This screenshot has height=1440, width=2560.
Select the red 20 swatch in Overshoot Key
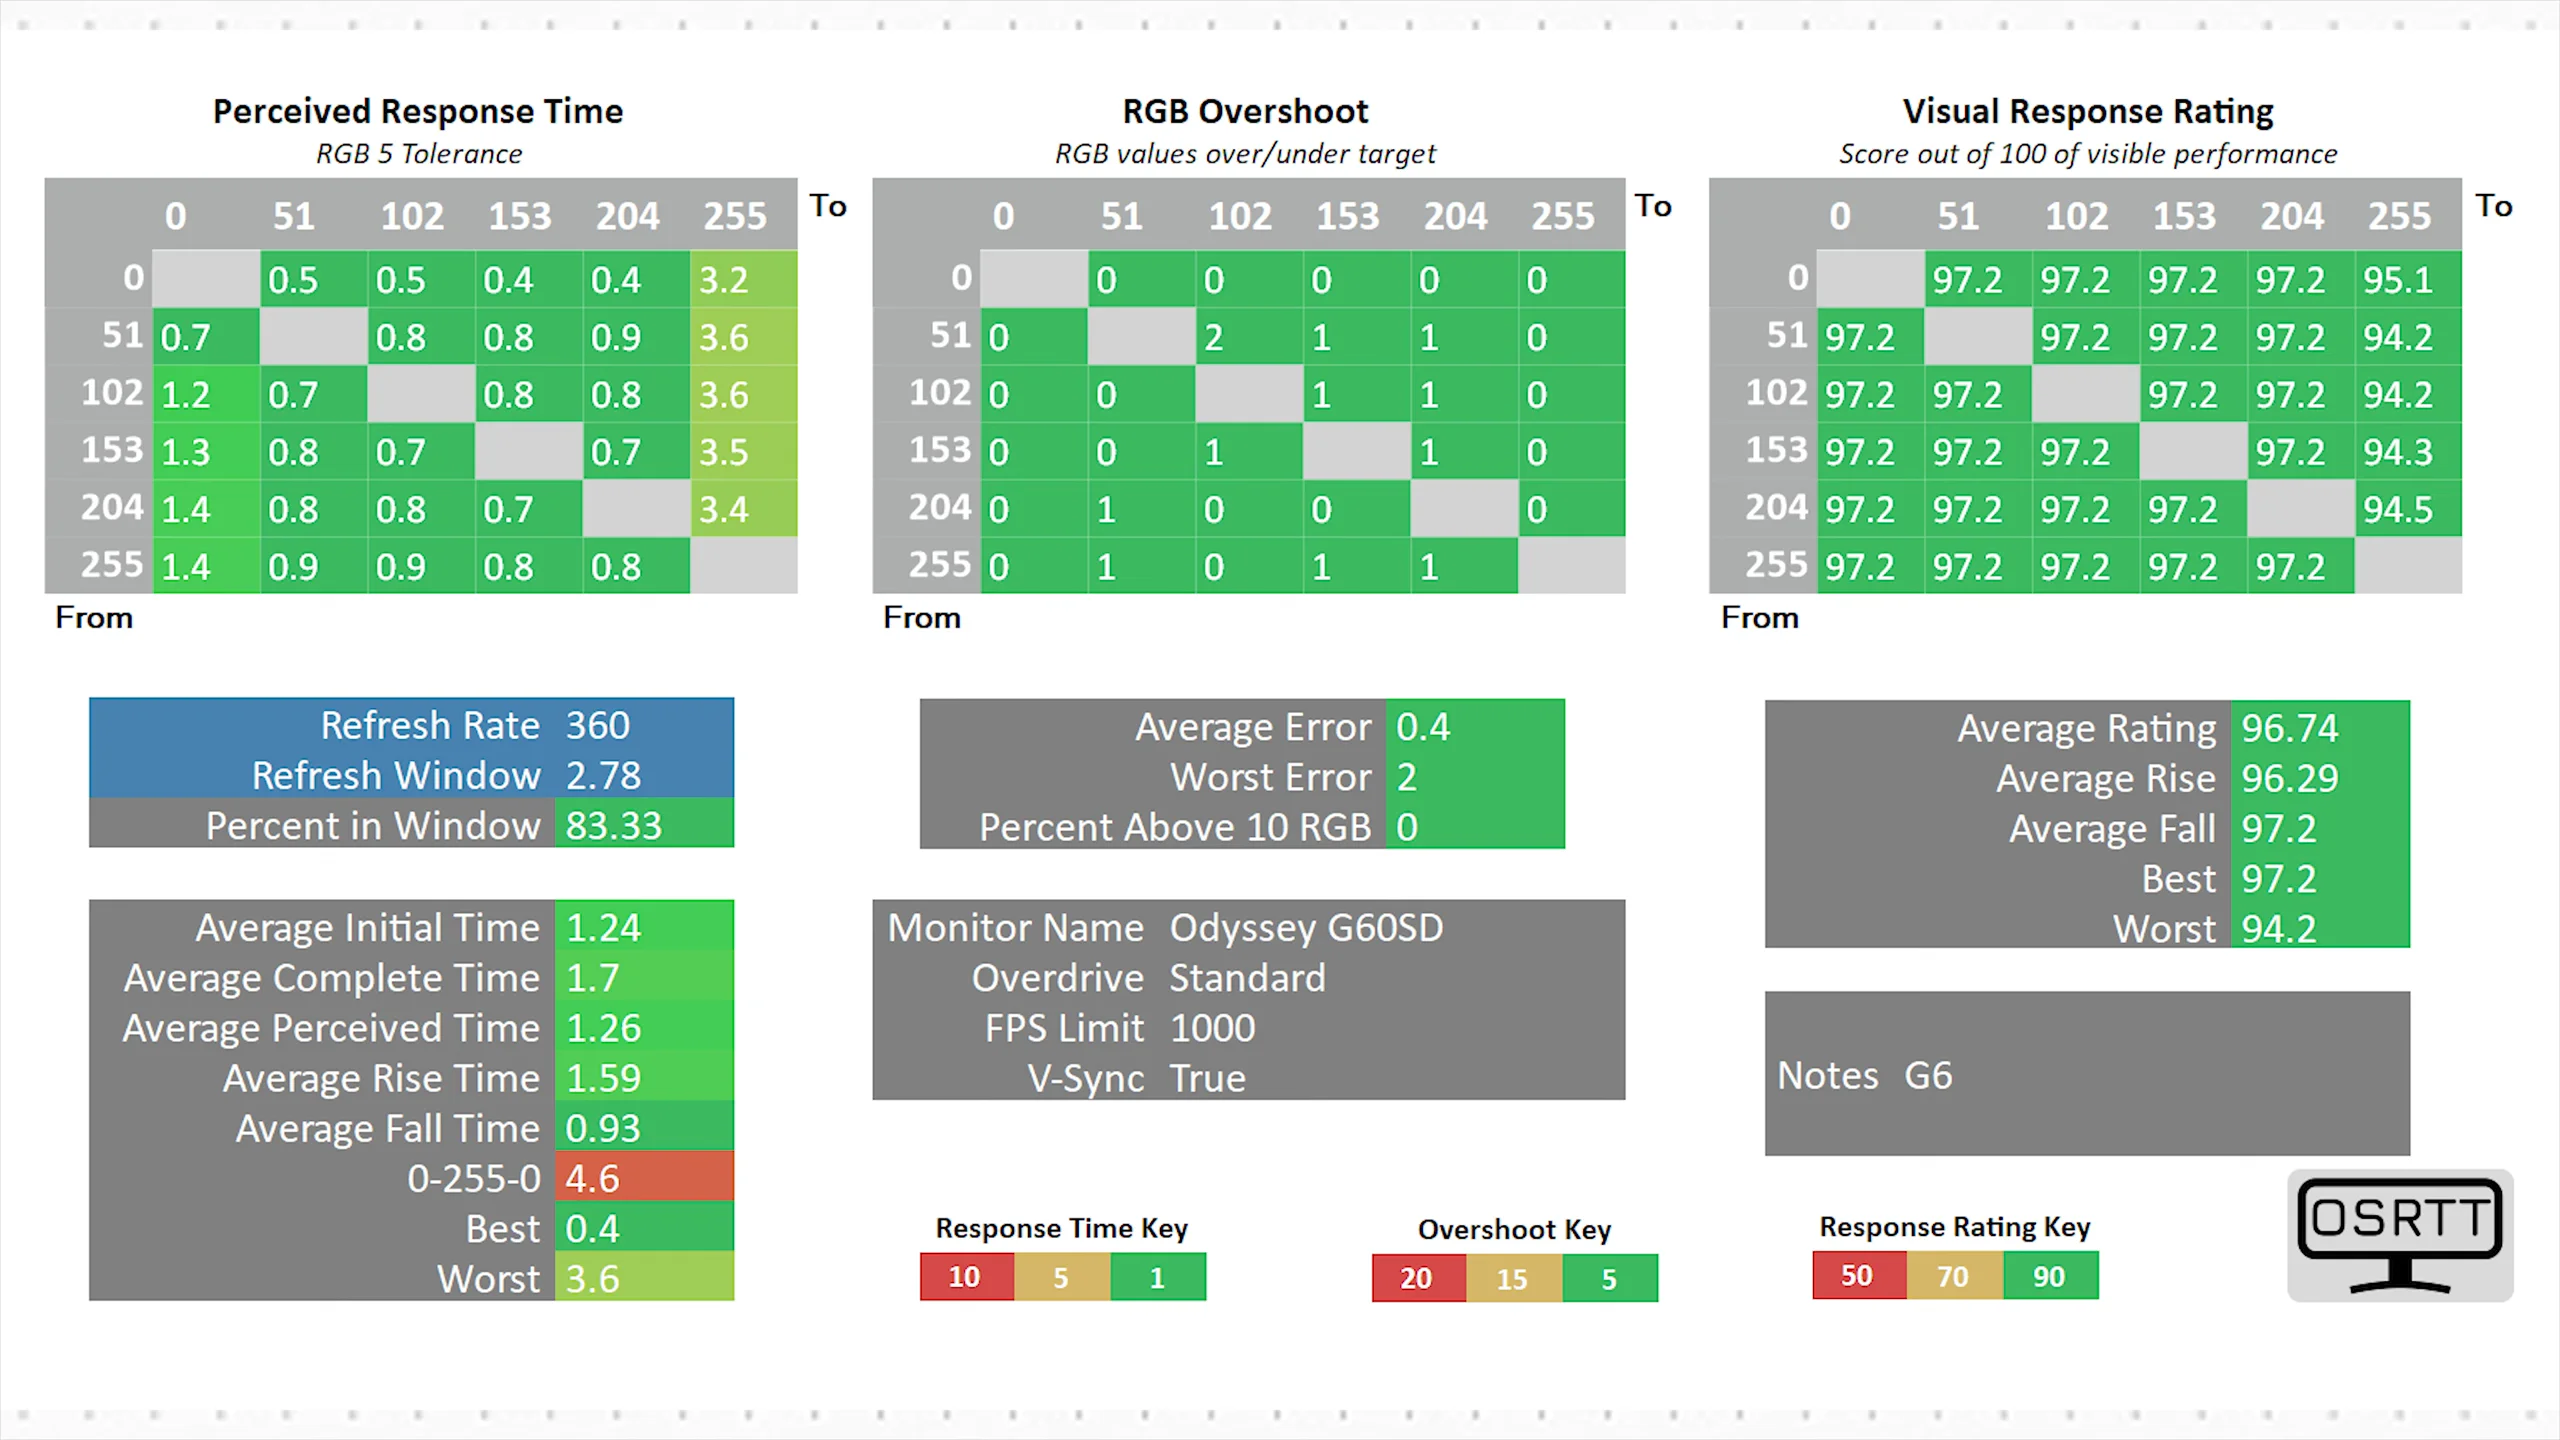coord(1416,1278)
